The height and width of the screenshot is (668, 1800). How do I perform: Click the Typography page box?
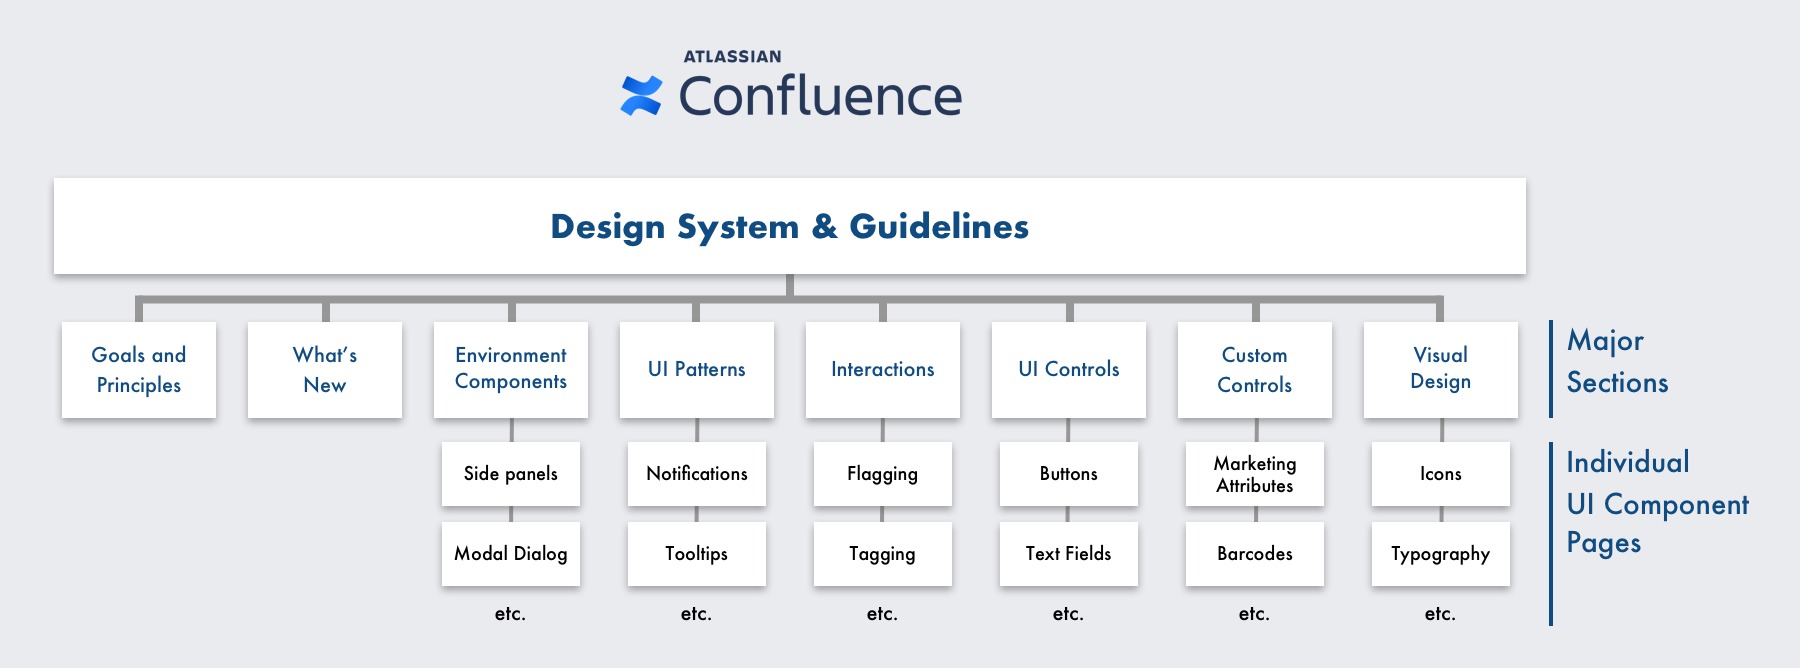point(1441,554)
